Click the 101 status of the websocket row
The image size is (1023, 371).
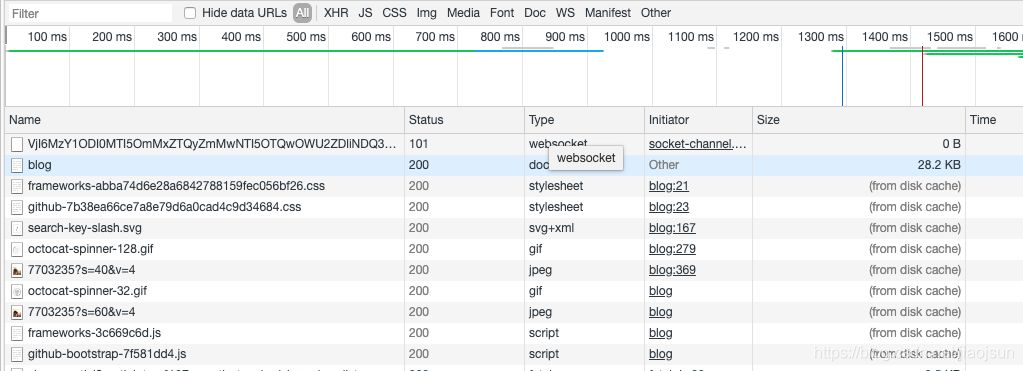[419, 144]
